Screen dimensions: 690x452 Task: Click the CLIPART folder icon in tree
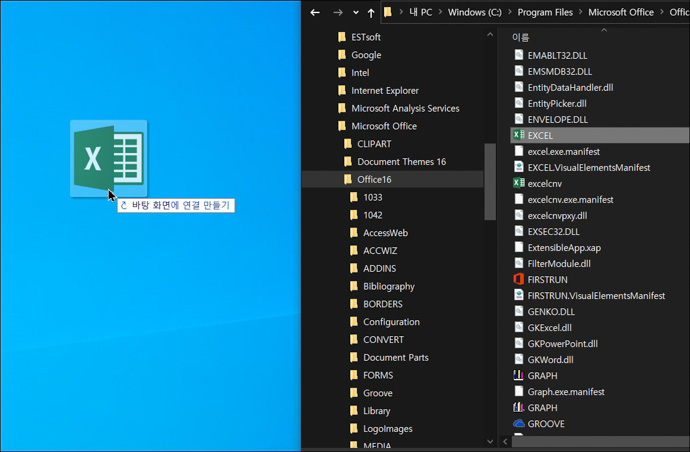click(348, 143)
